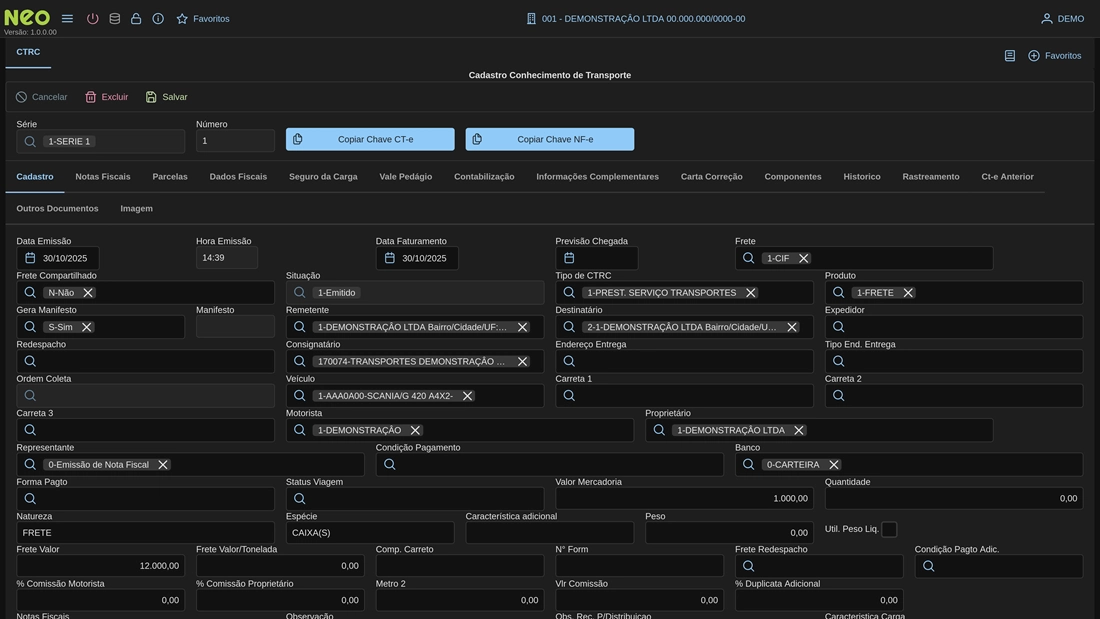Click the DEMO user profile icon
Image resolution: width=1100 pixels, height=619 pixels.
(1047, 19)
